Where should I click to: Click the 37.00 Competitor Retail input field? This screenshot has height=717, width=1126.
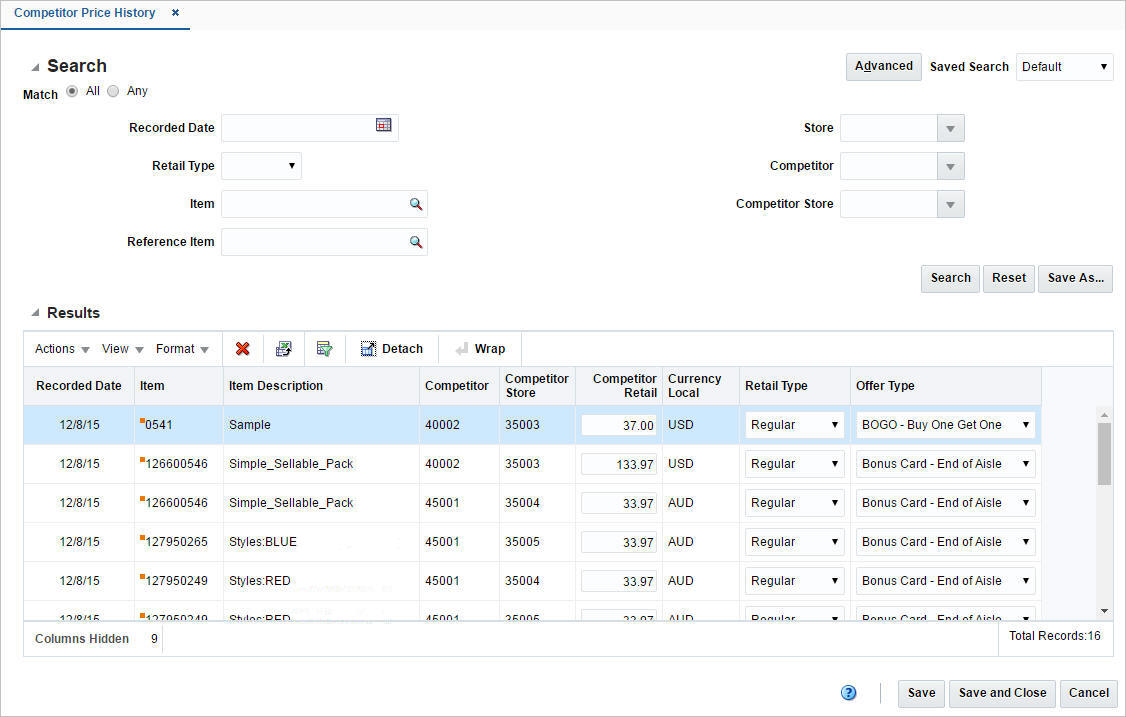617,424
